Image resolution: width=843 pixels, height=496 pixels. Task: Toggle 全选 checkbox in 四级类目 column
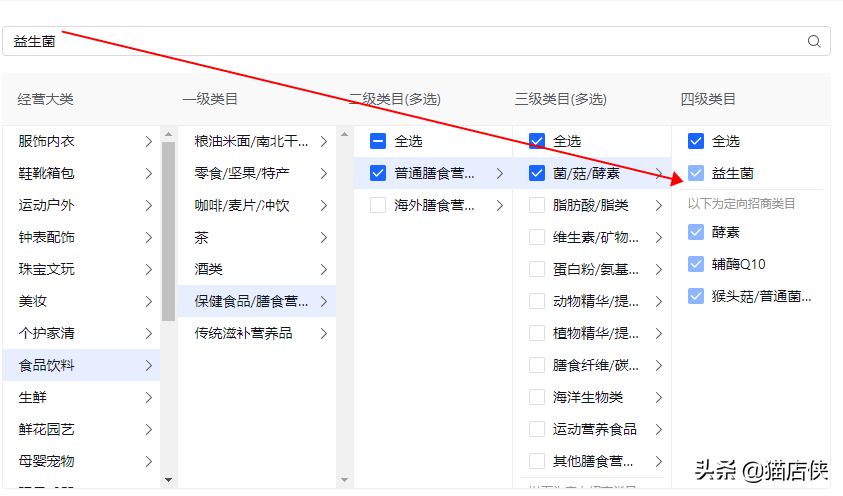coord(696,141)
